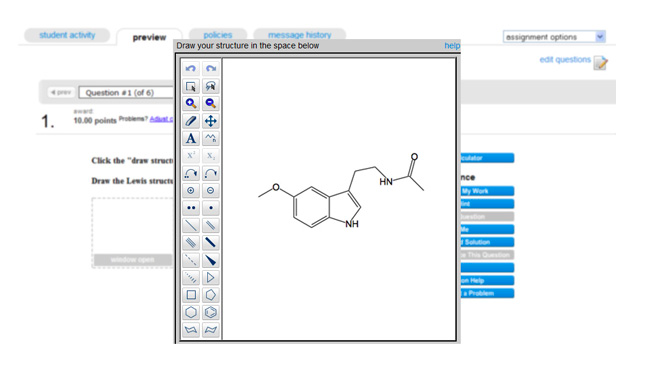Image resolution: width=669 pixels, height=377 pixels.
Task: Select the dashed bond tool
Action: (x=191, y=260)
